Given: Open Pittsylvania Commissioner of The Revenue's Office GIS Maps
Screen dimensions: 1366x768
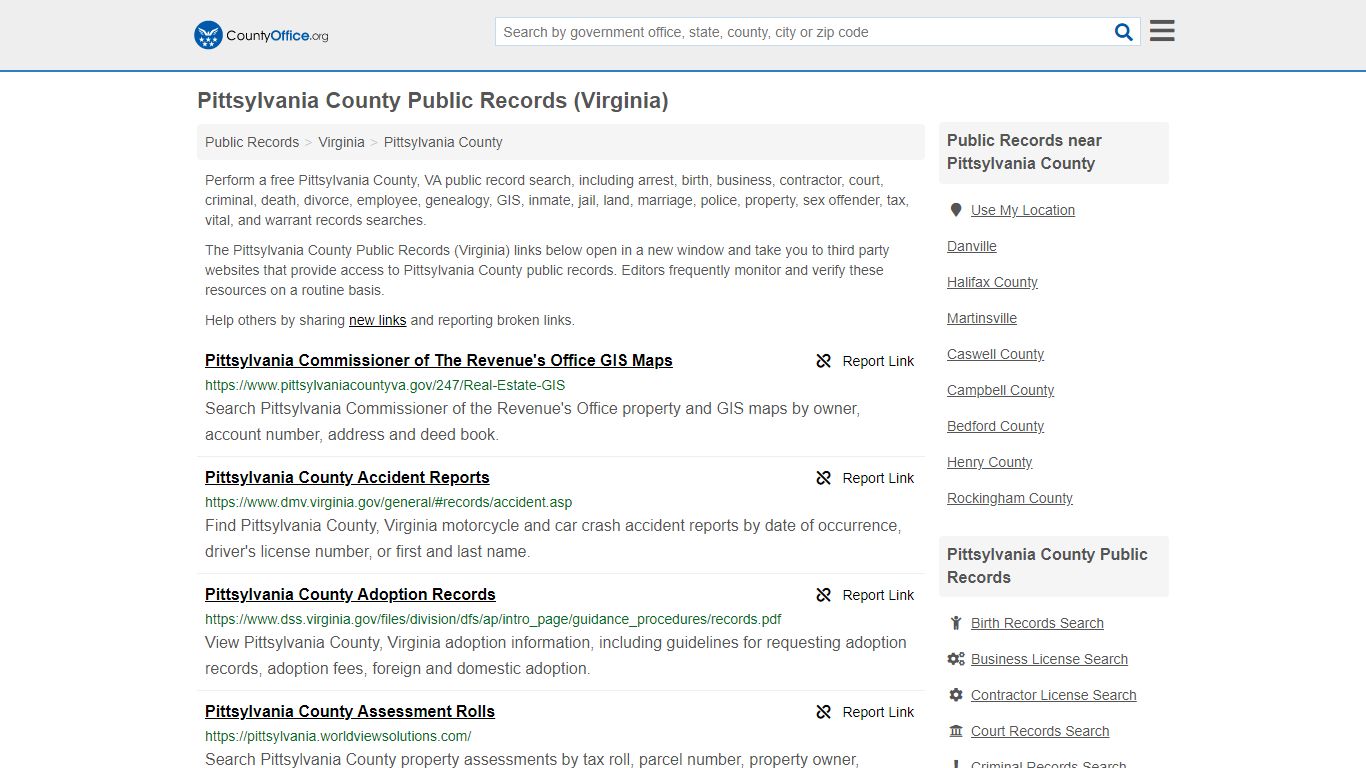Looking at the screenshot, I should pyautogui.click(x=439, y=360).
